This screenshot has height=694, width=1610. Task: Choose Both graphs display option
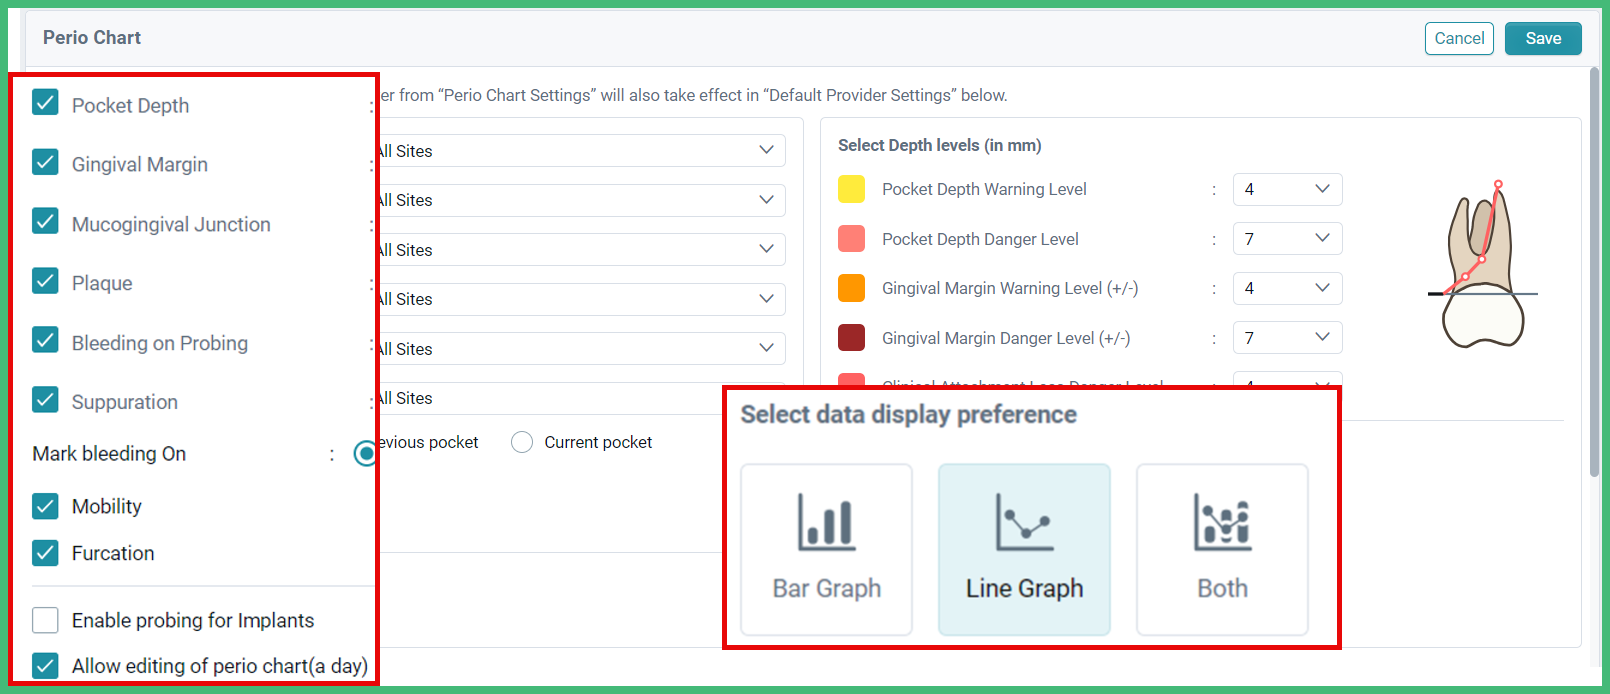(1221, 549)
